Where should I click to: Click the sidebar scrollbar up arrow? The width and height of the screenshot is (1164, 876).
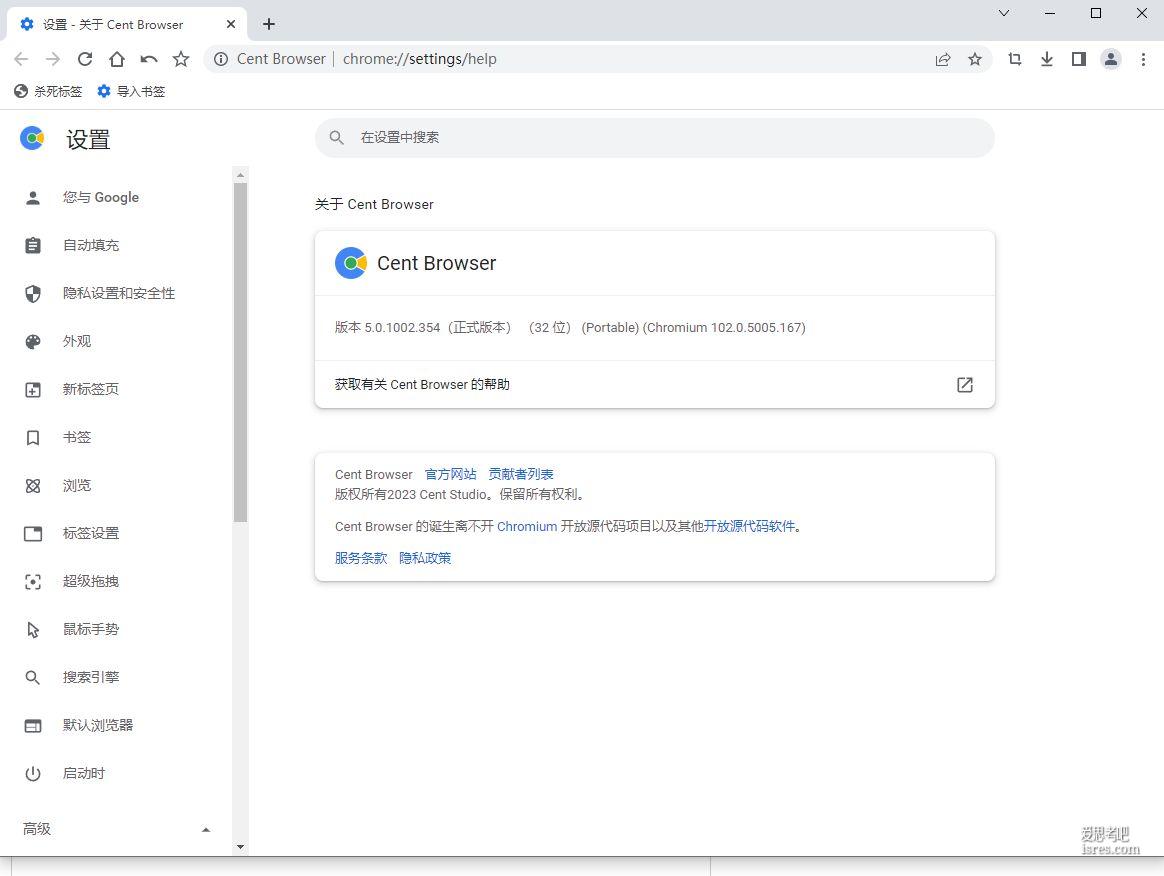point(240,175)
